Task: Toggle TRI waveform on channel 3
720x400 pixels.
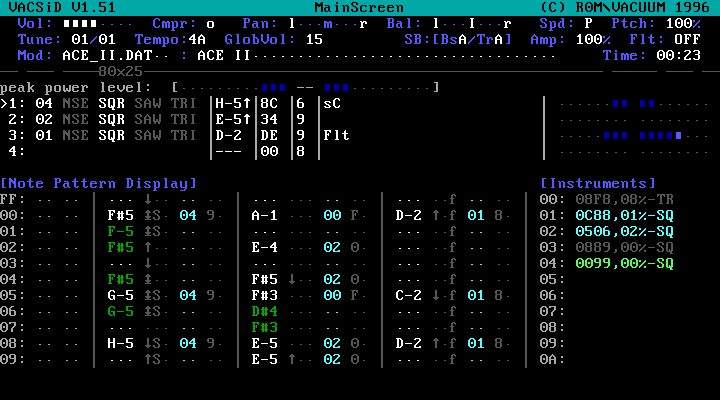Action: click(x=183, y=135)
